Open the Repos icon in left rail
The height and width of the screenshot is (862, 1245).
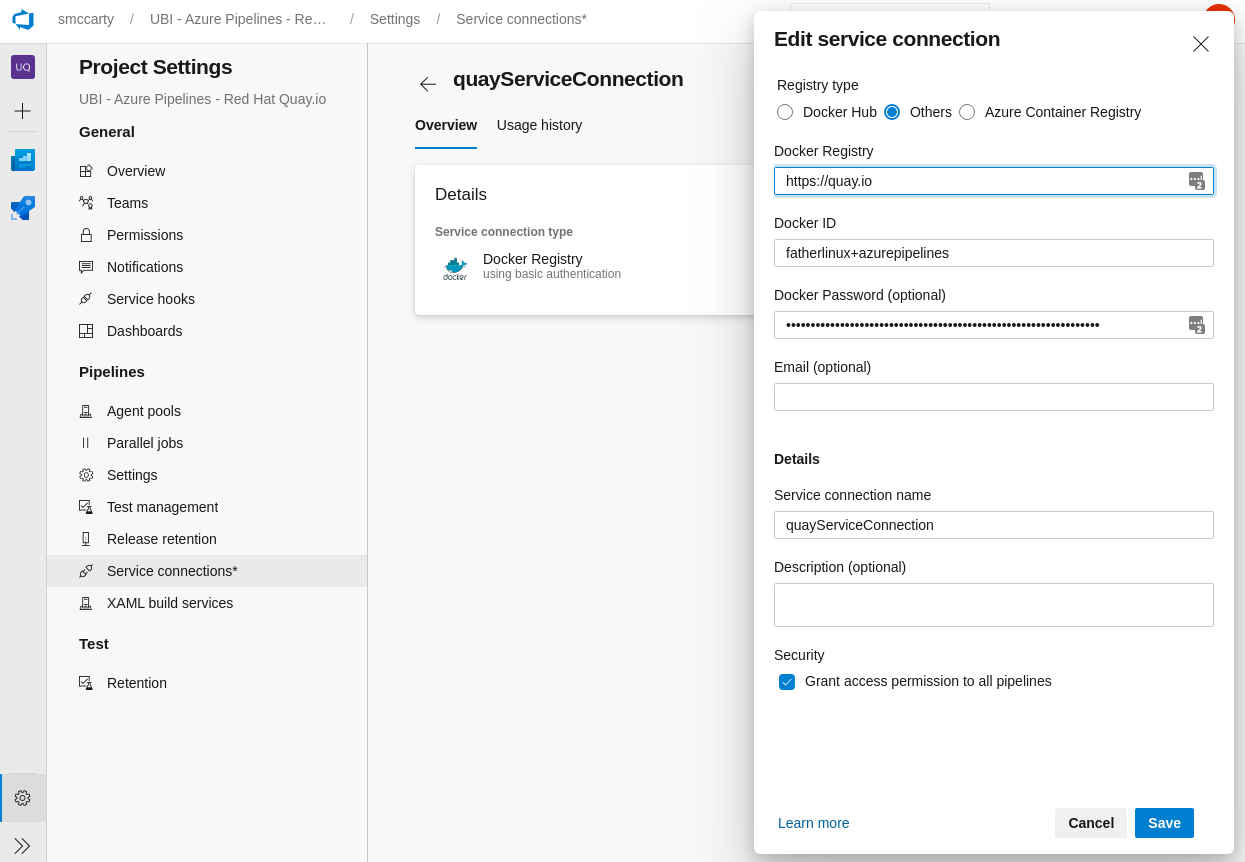pos(23,208)
